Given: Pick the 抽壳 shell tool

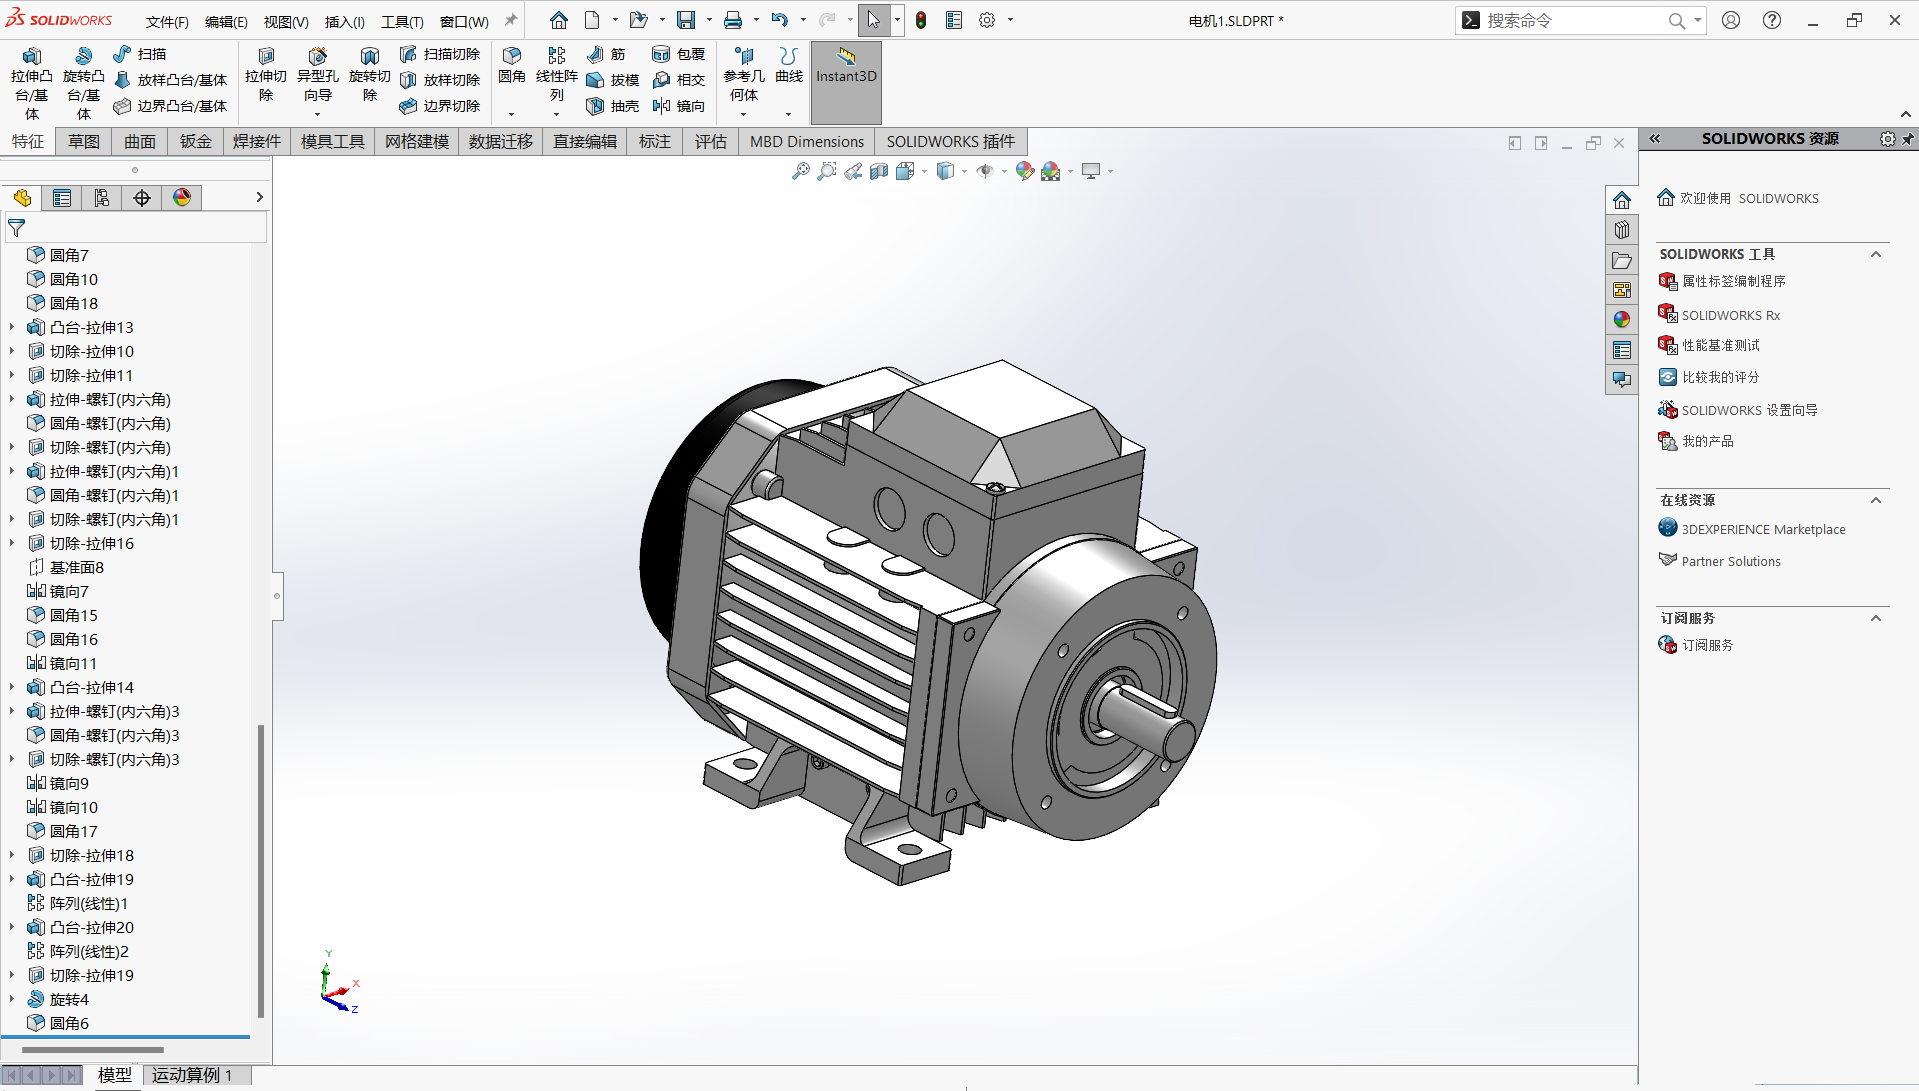Looking at the screenshot, I should [x=613, y=106].
